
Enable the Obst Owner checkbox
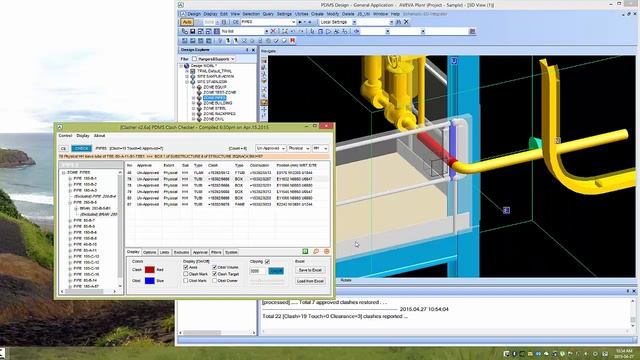click(215, 280)
